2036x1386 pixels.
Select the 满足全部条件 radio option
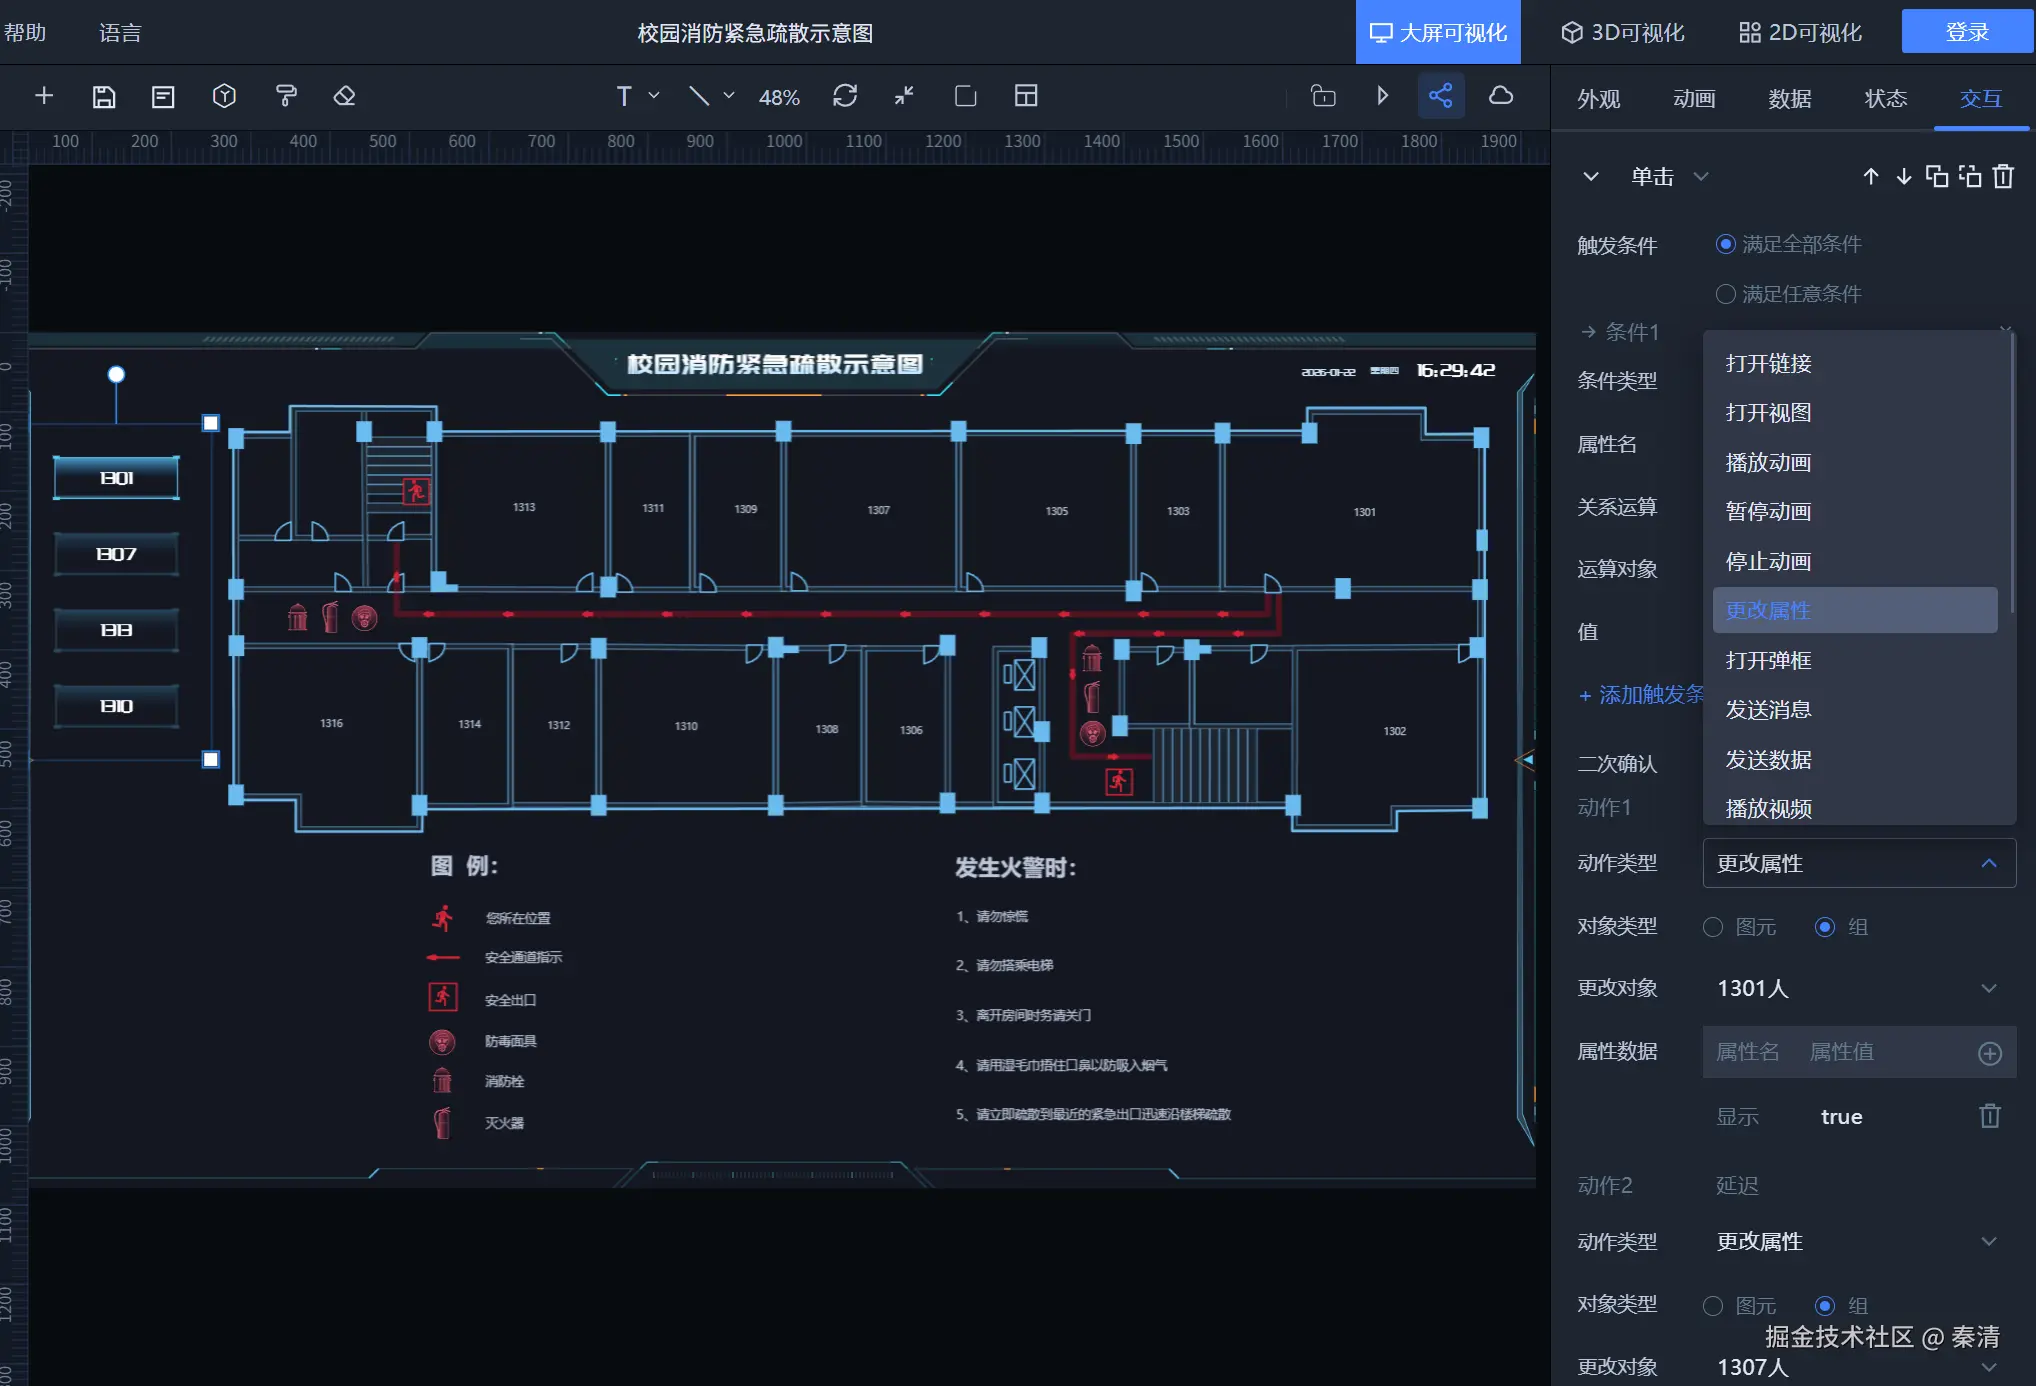coord(1725,244)
